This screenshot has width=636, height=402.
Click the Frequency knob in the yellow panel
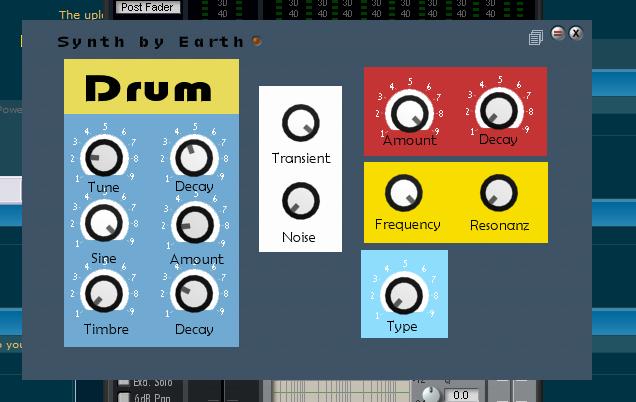click(x=404, y=193)
